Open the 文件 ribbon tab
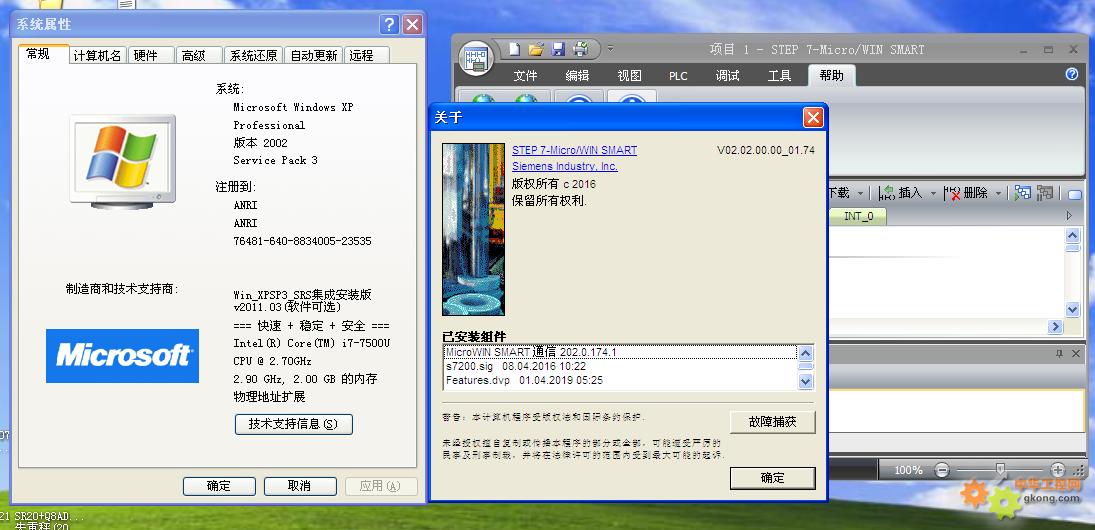Viewport: 1095px width, 530px height. (x=525, y=75)
